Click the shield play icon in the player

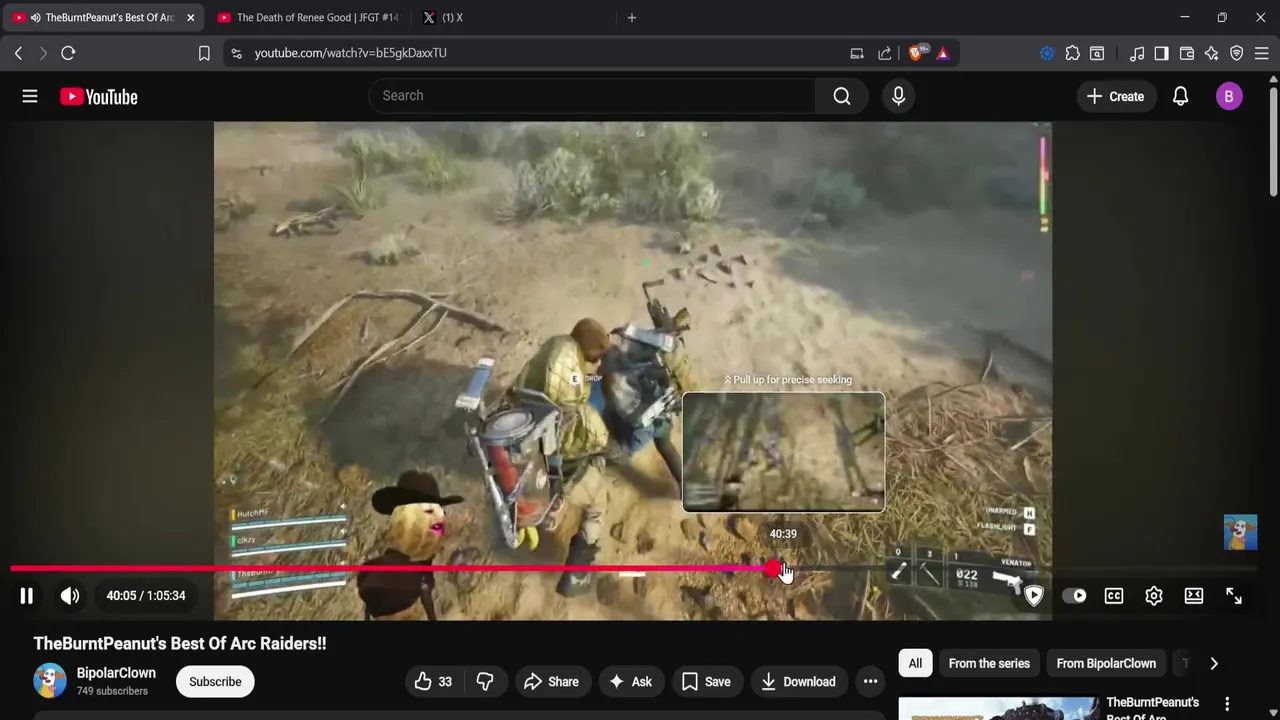(x=1034, y=596)
